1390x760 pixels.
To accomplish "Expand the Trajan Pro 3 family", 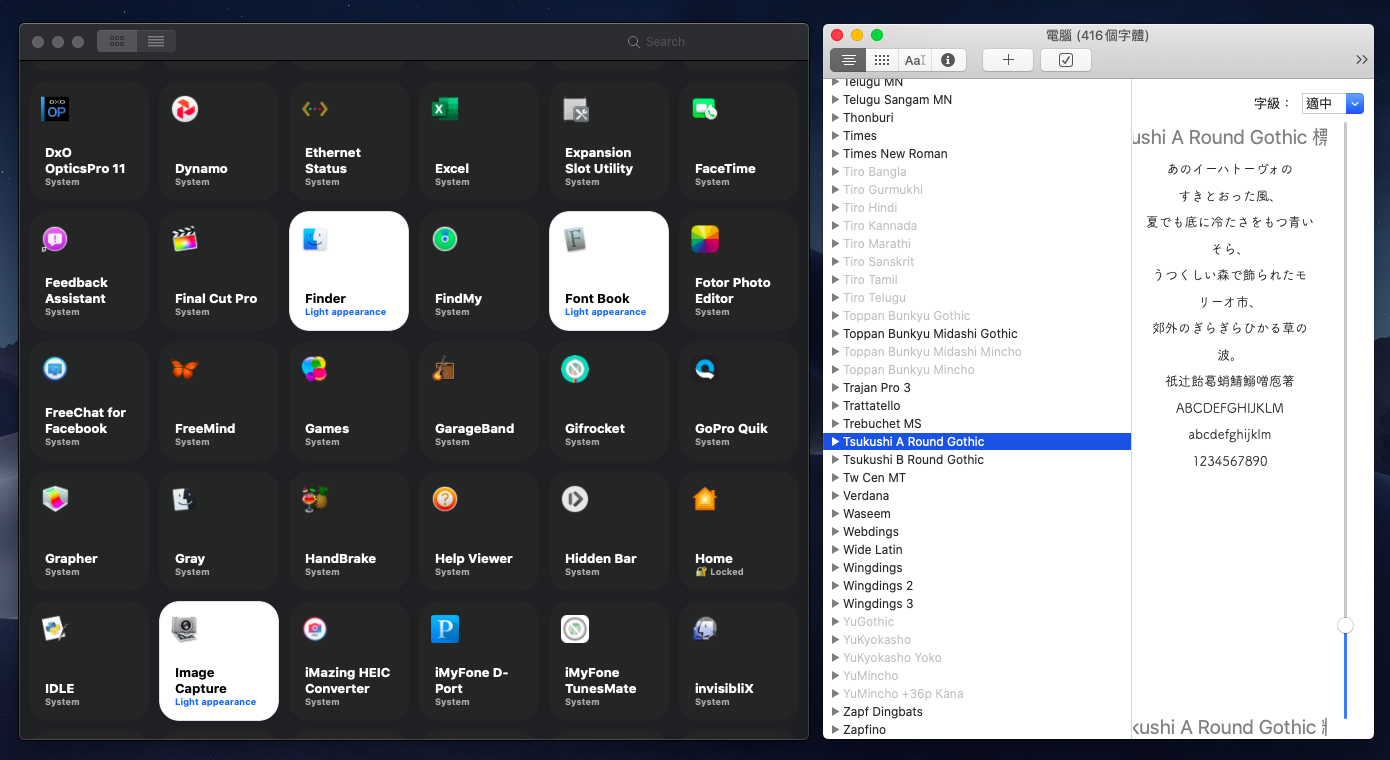I will point(835,388).
